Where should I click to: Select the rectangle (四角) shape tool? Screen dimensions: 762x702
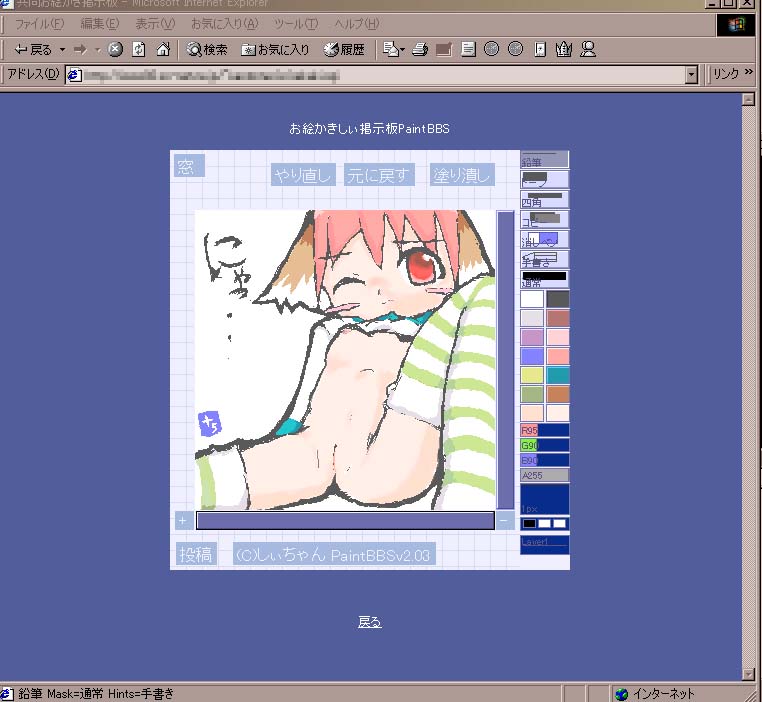544,199
